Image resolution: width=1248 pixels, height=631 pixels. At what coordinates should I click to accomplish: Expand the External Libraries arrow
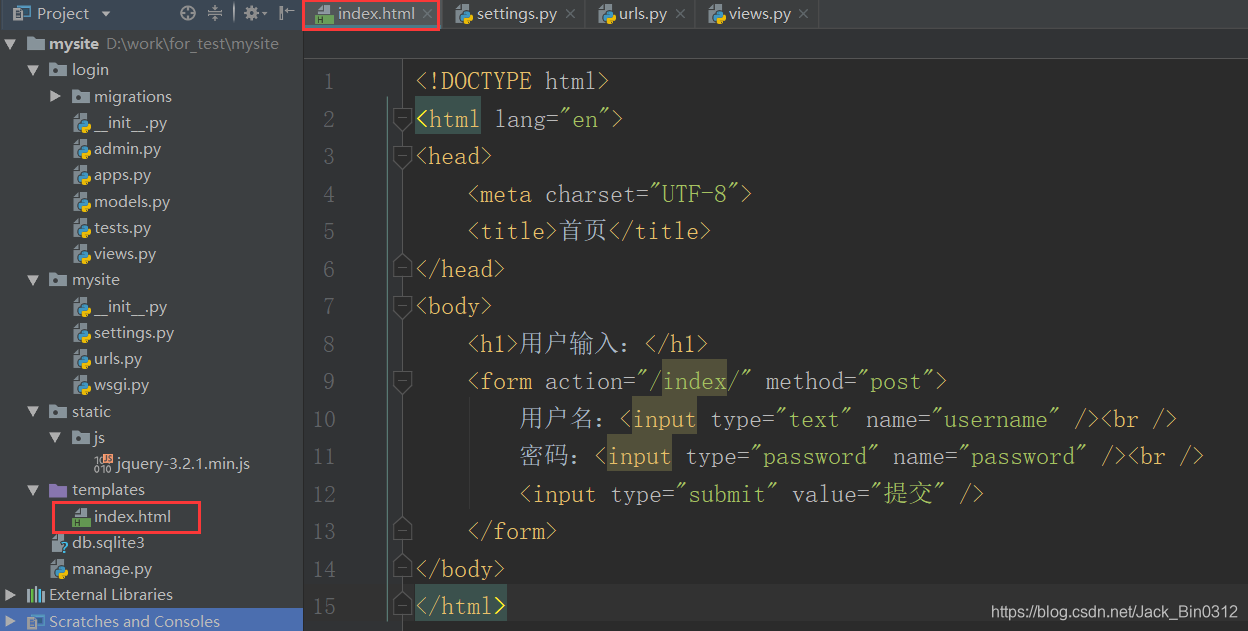[x=11, y=595]
